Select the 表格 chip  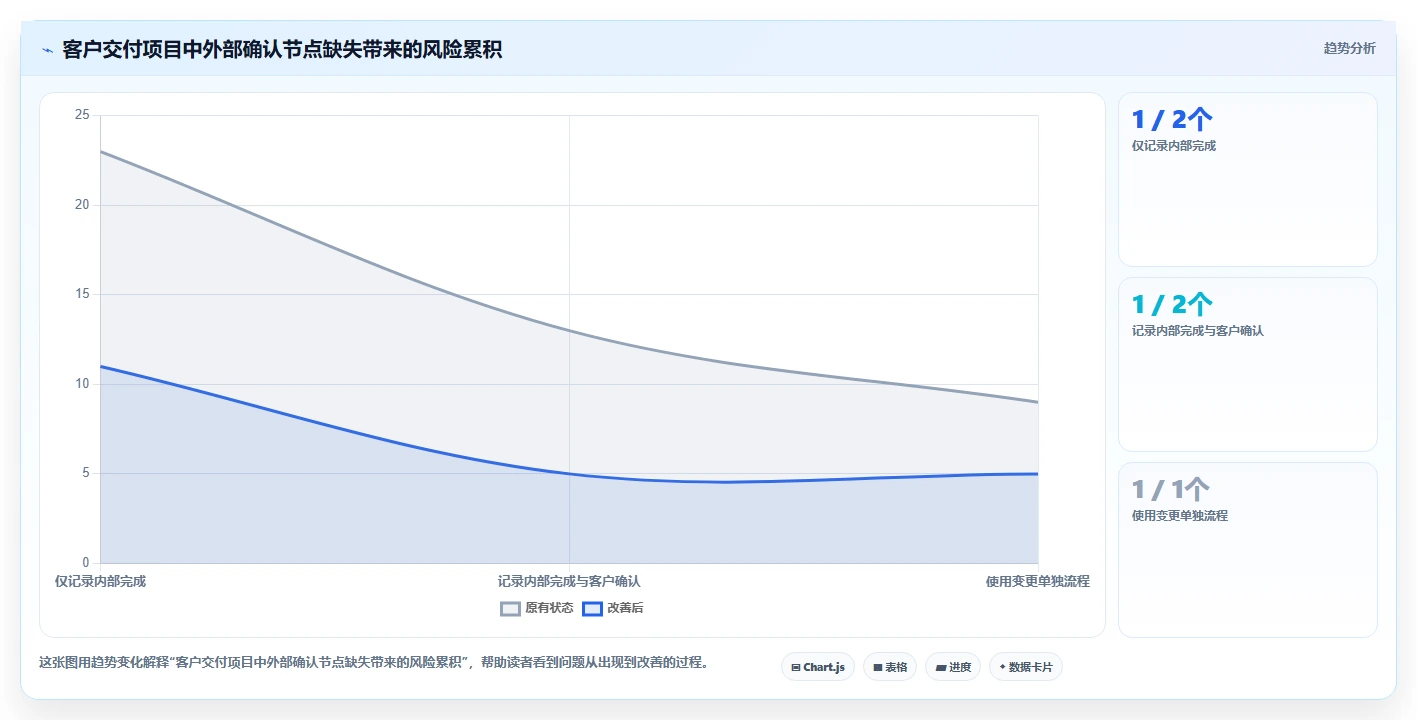pyautogui.click(x=890, y=667)
